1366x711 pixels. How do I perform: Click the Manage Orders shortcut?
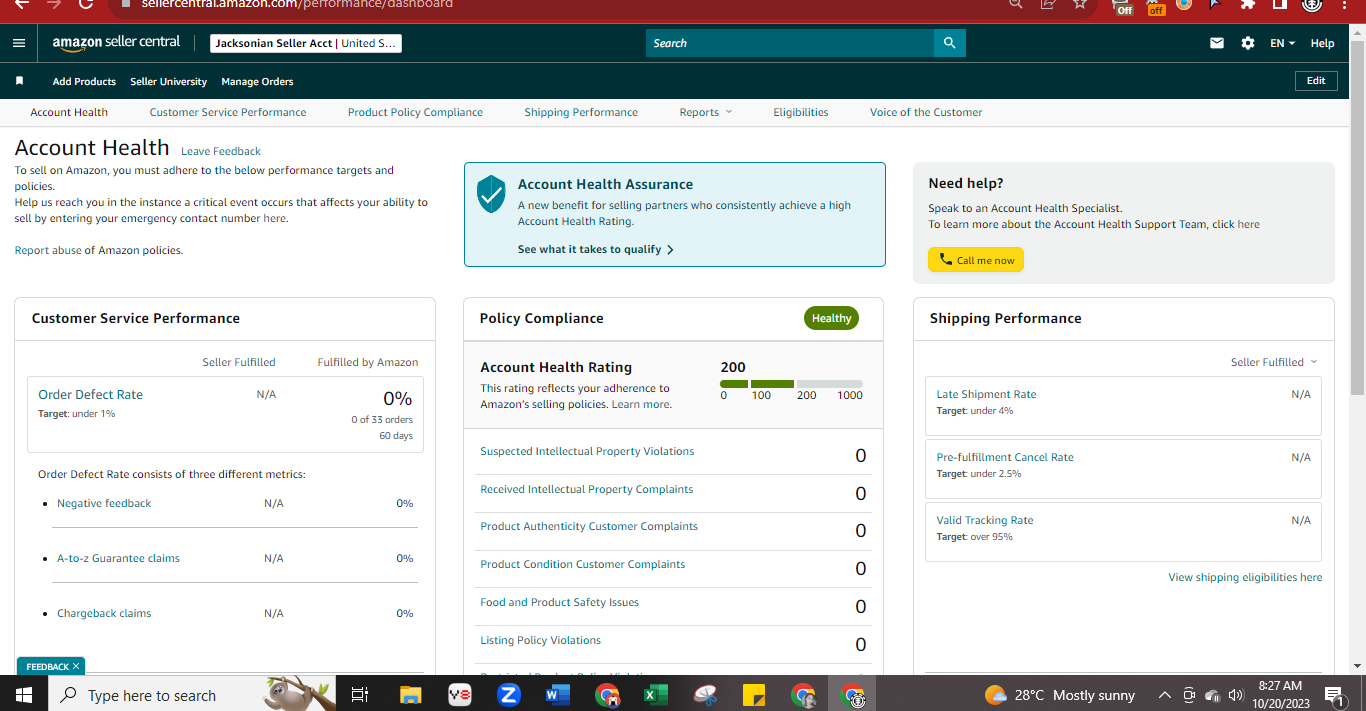pos(257,81)
